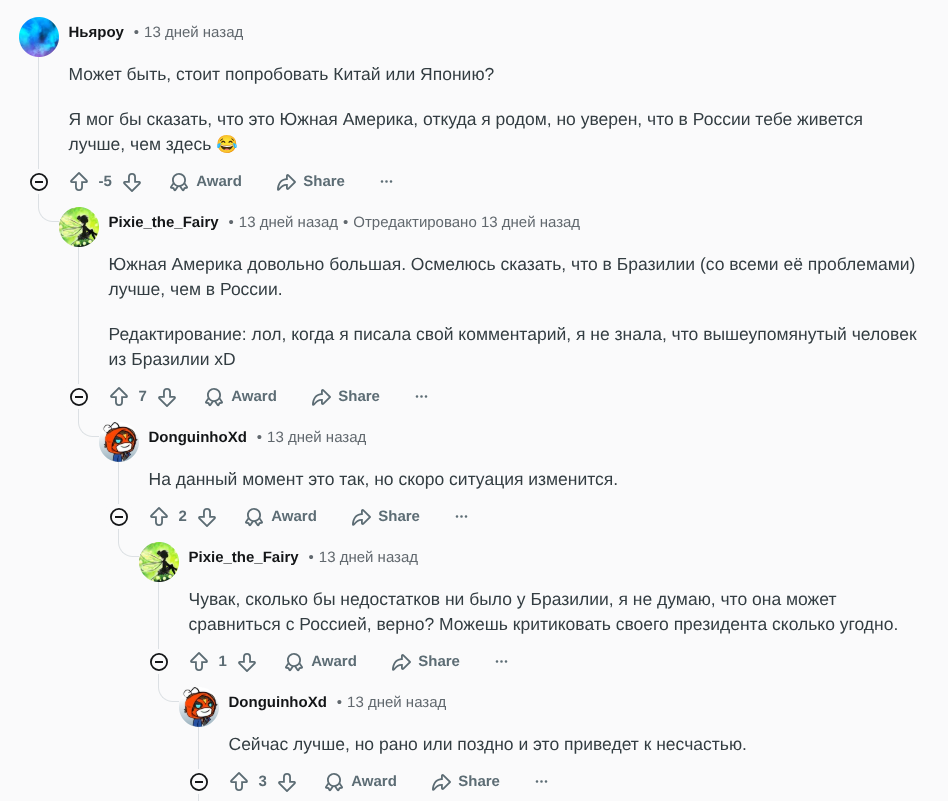The width and height of the screenshot is (948, 801).
Task: Open more options on comment scored 7
Action: pyautogui.click(x=421, y=396)
